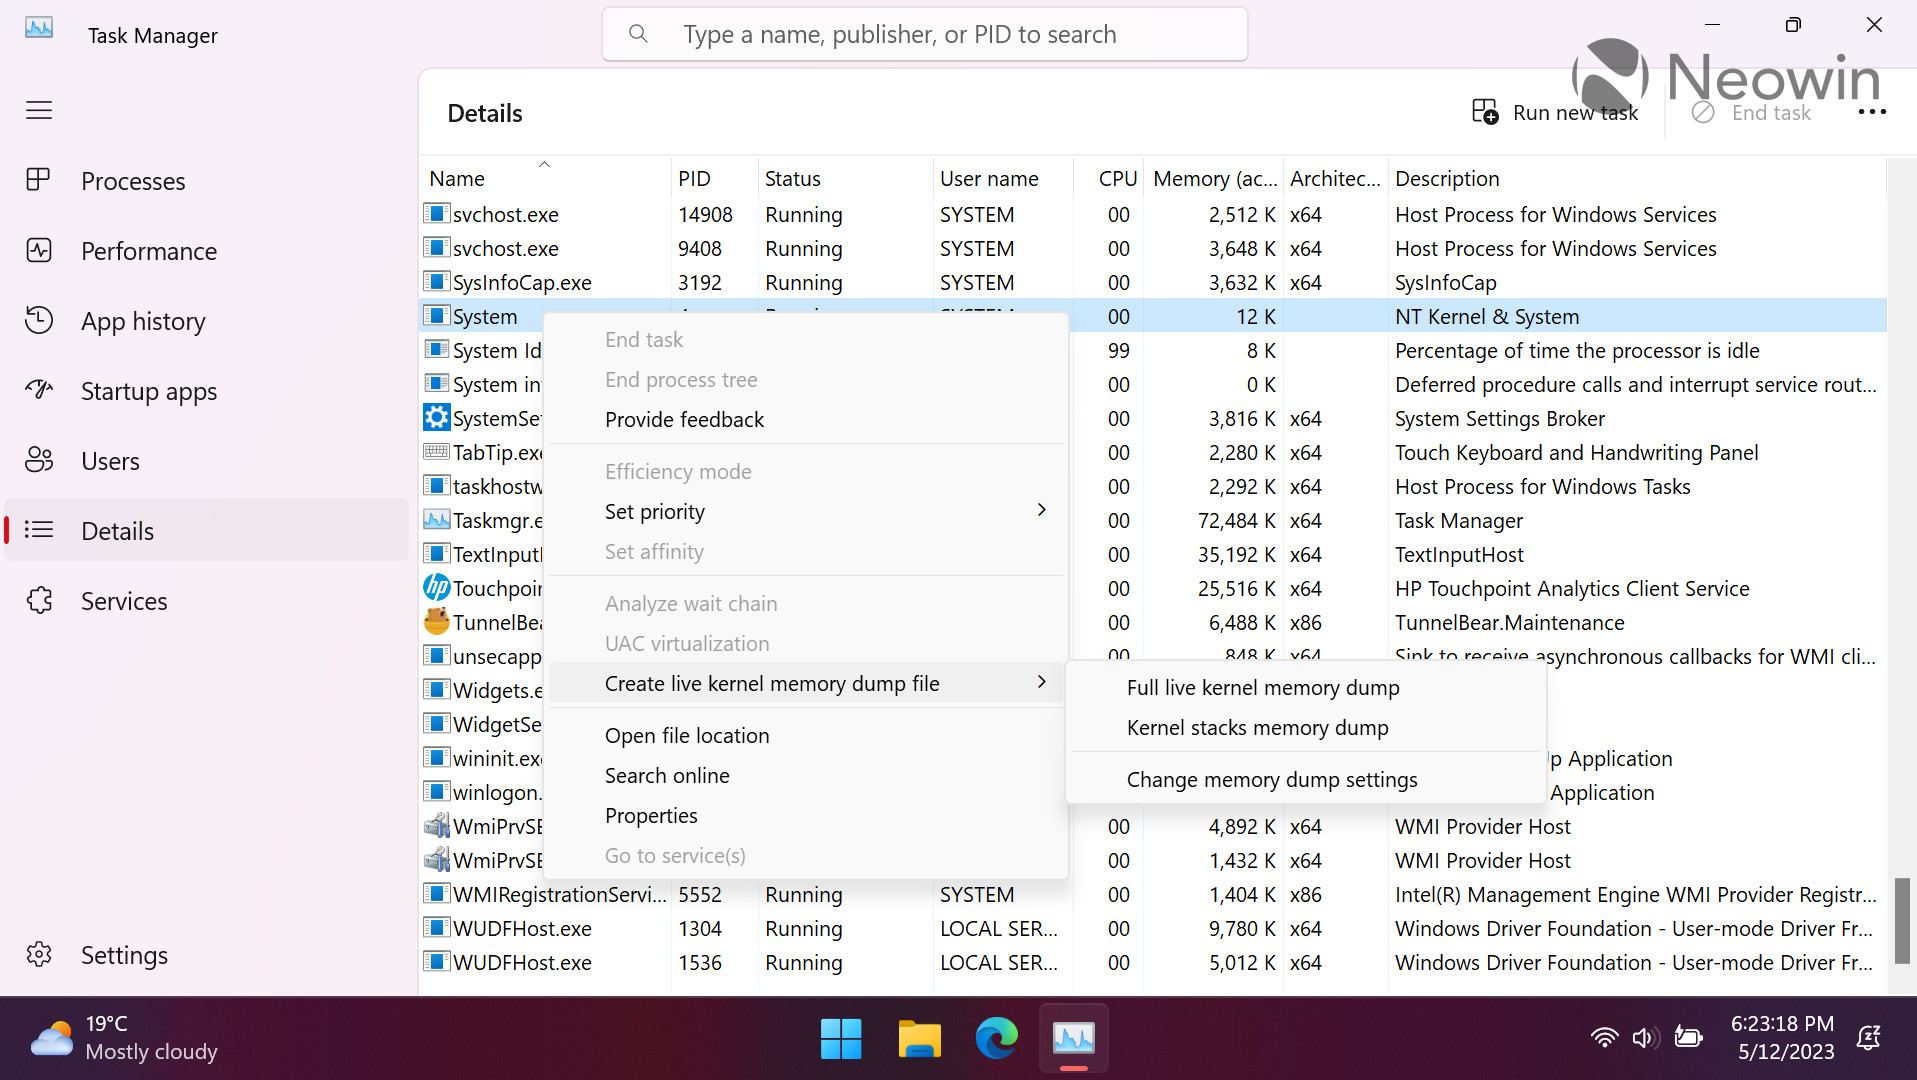
Task: Sort by the Name column header
Action: [545, 178]
